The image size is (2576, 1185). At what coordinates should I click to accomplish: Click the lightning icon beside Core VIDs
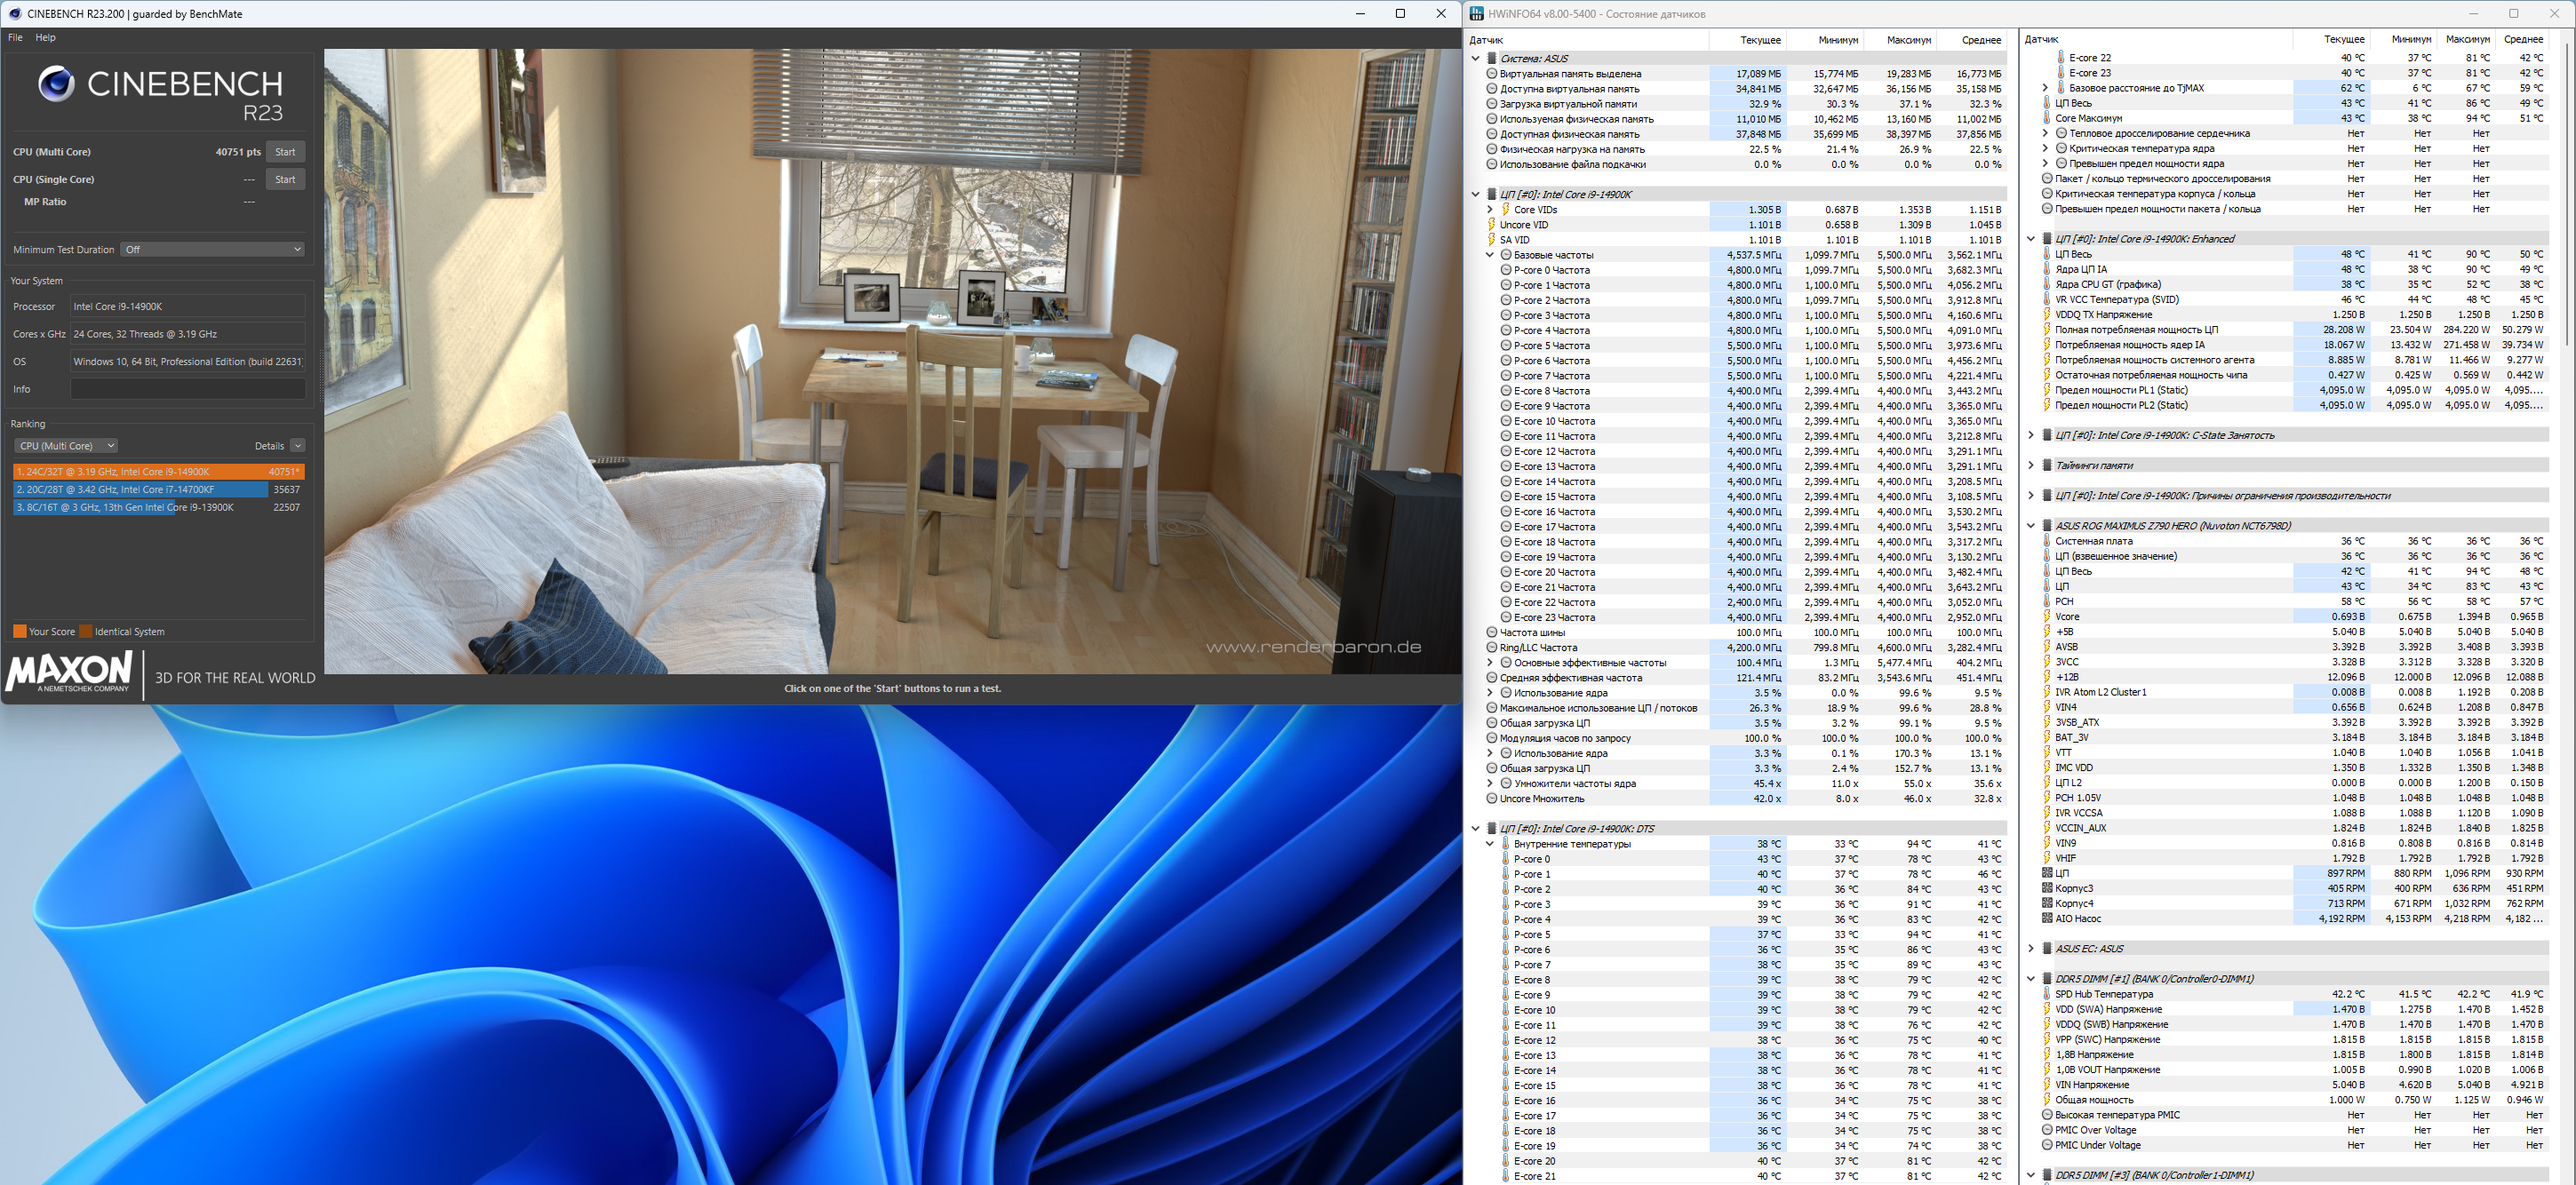[x=1506, y=210]
